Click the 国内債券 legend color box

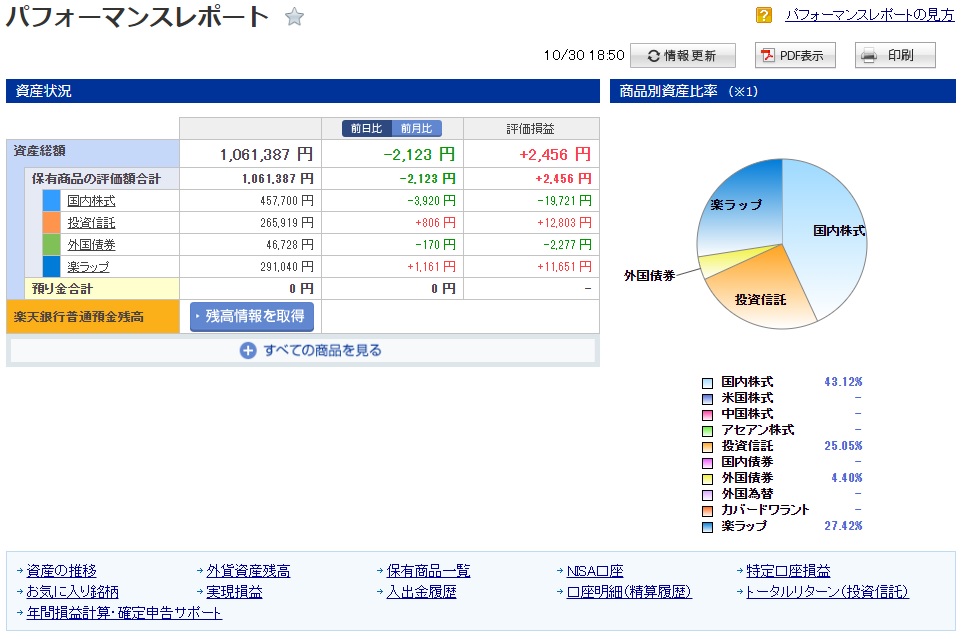pos(708,463)
